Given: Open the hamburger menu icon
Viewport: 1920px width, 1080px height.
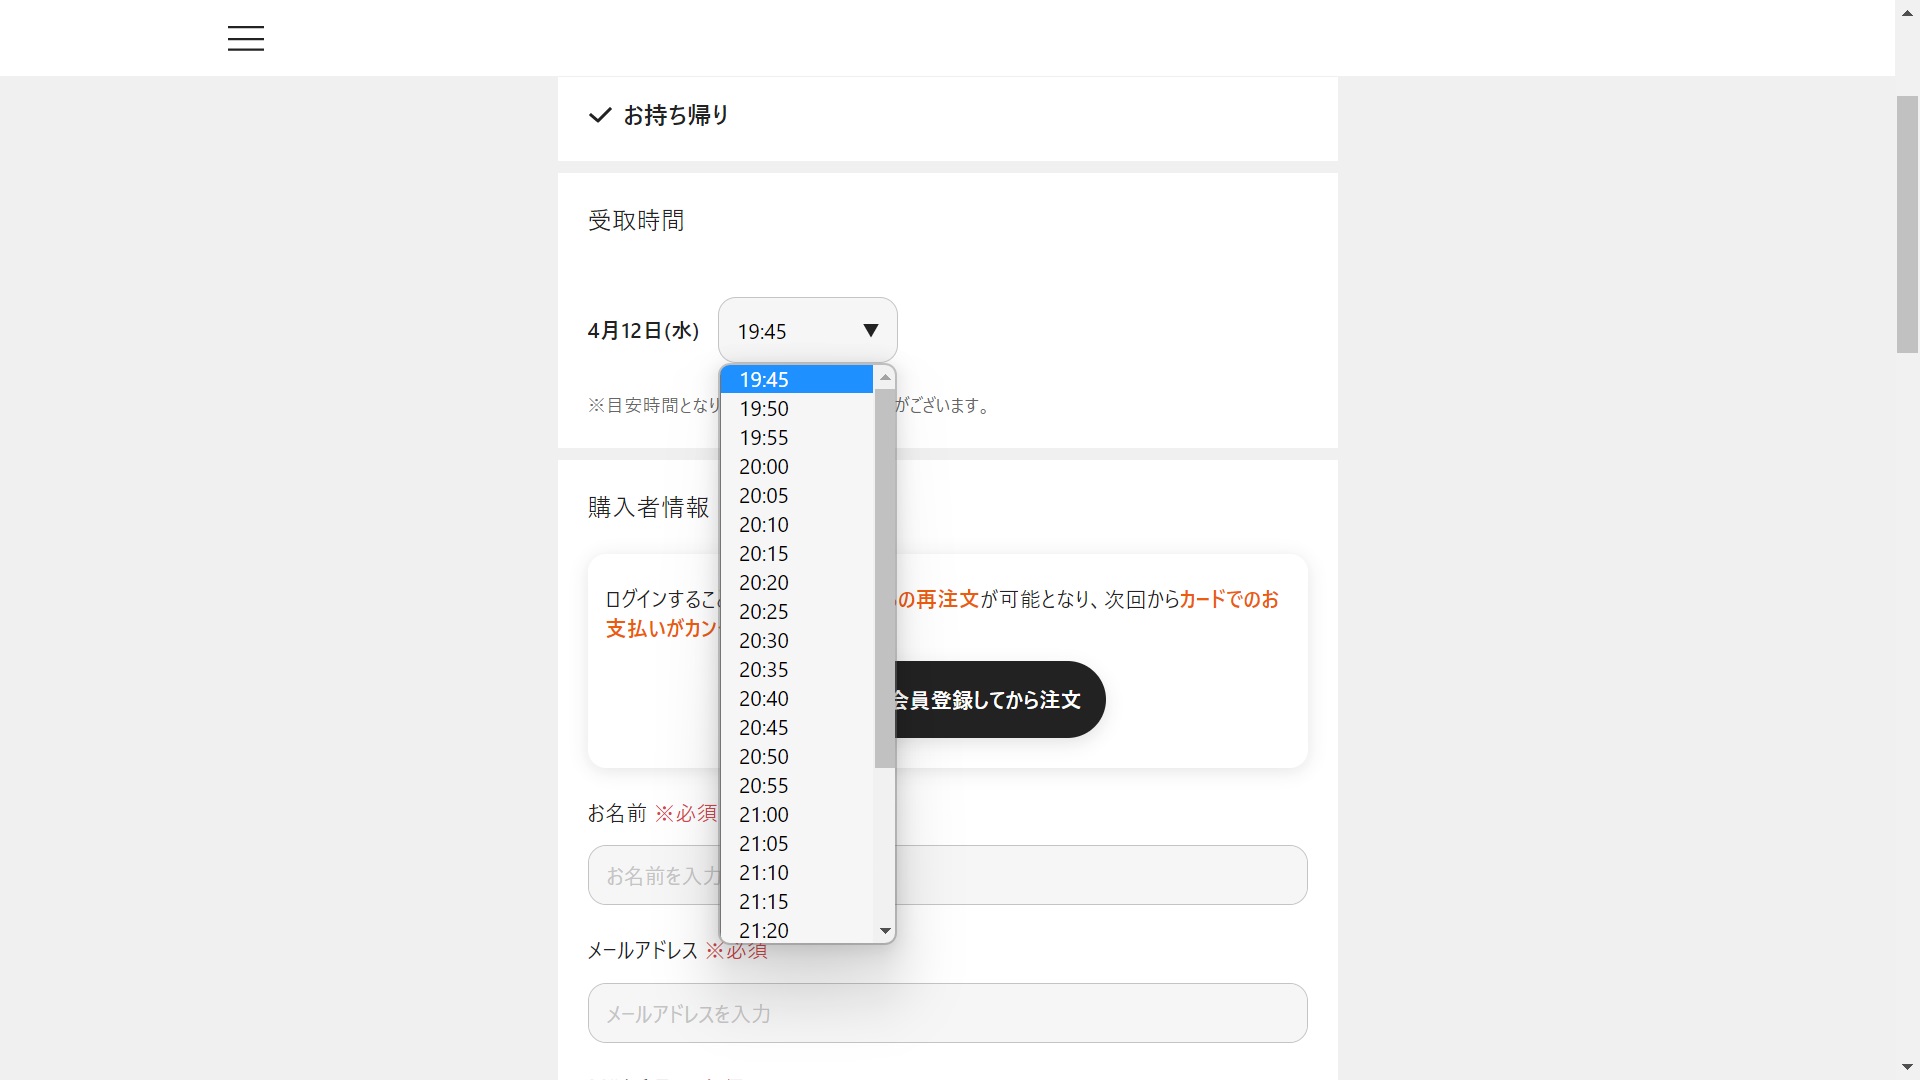Looking at the screenshot, I should click(245, 38).
